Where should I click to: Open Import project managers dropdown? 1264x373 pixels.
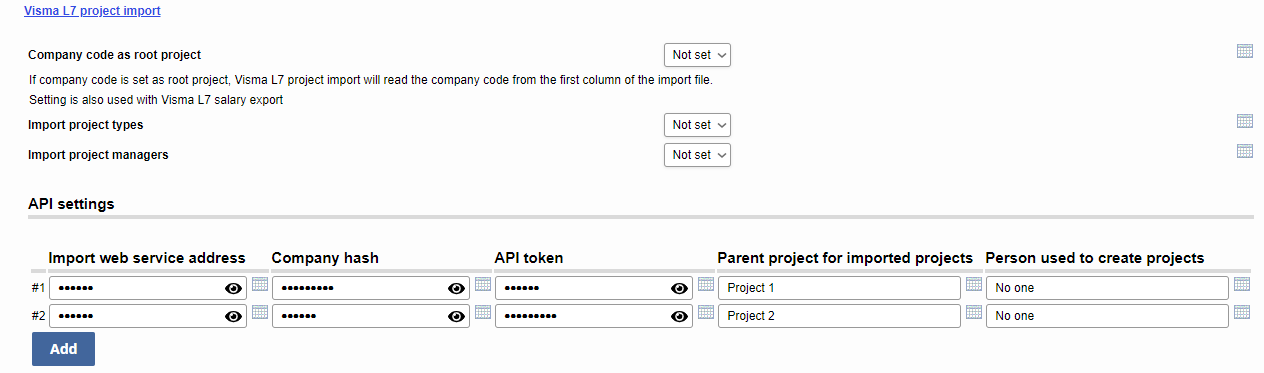697,155
